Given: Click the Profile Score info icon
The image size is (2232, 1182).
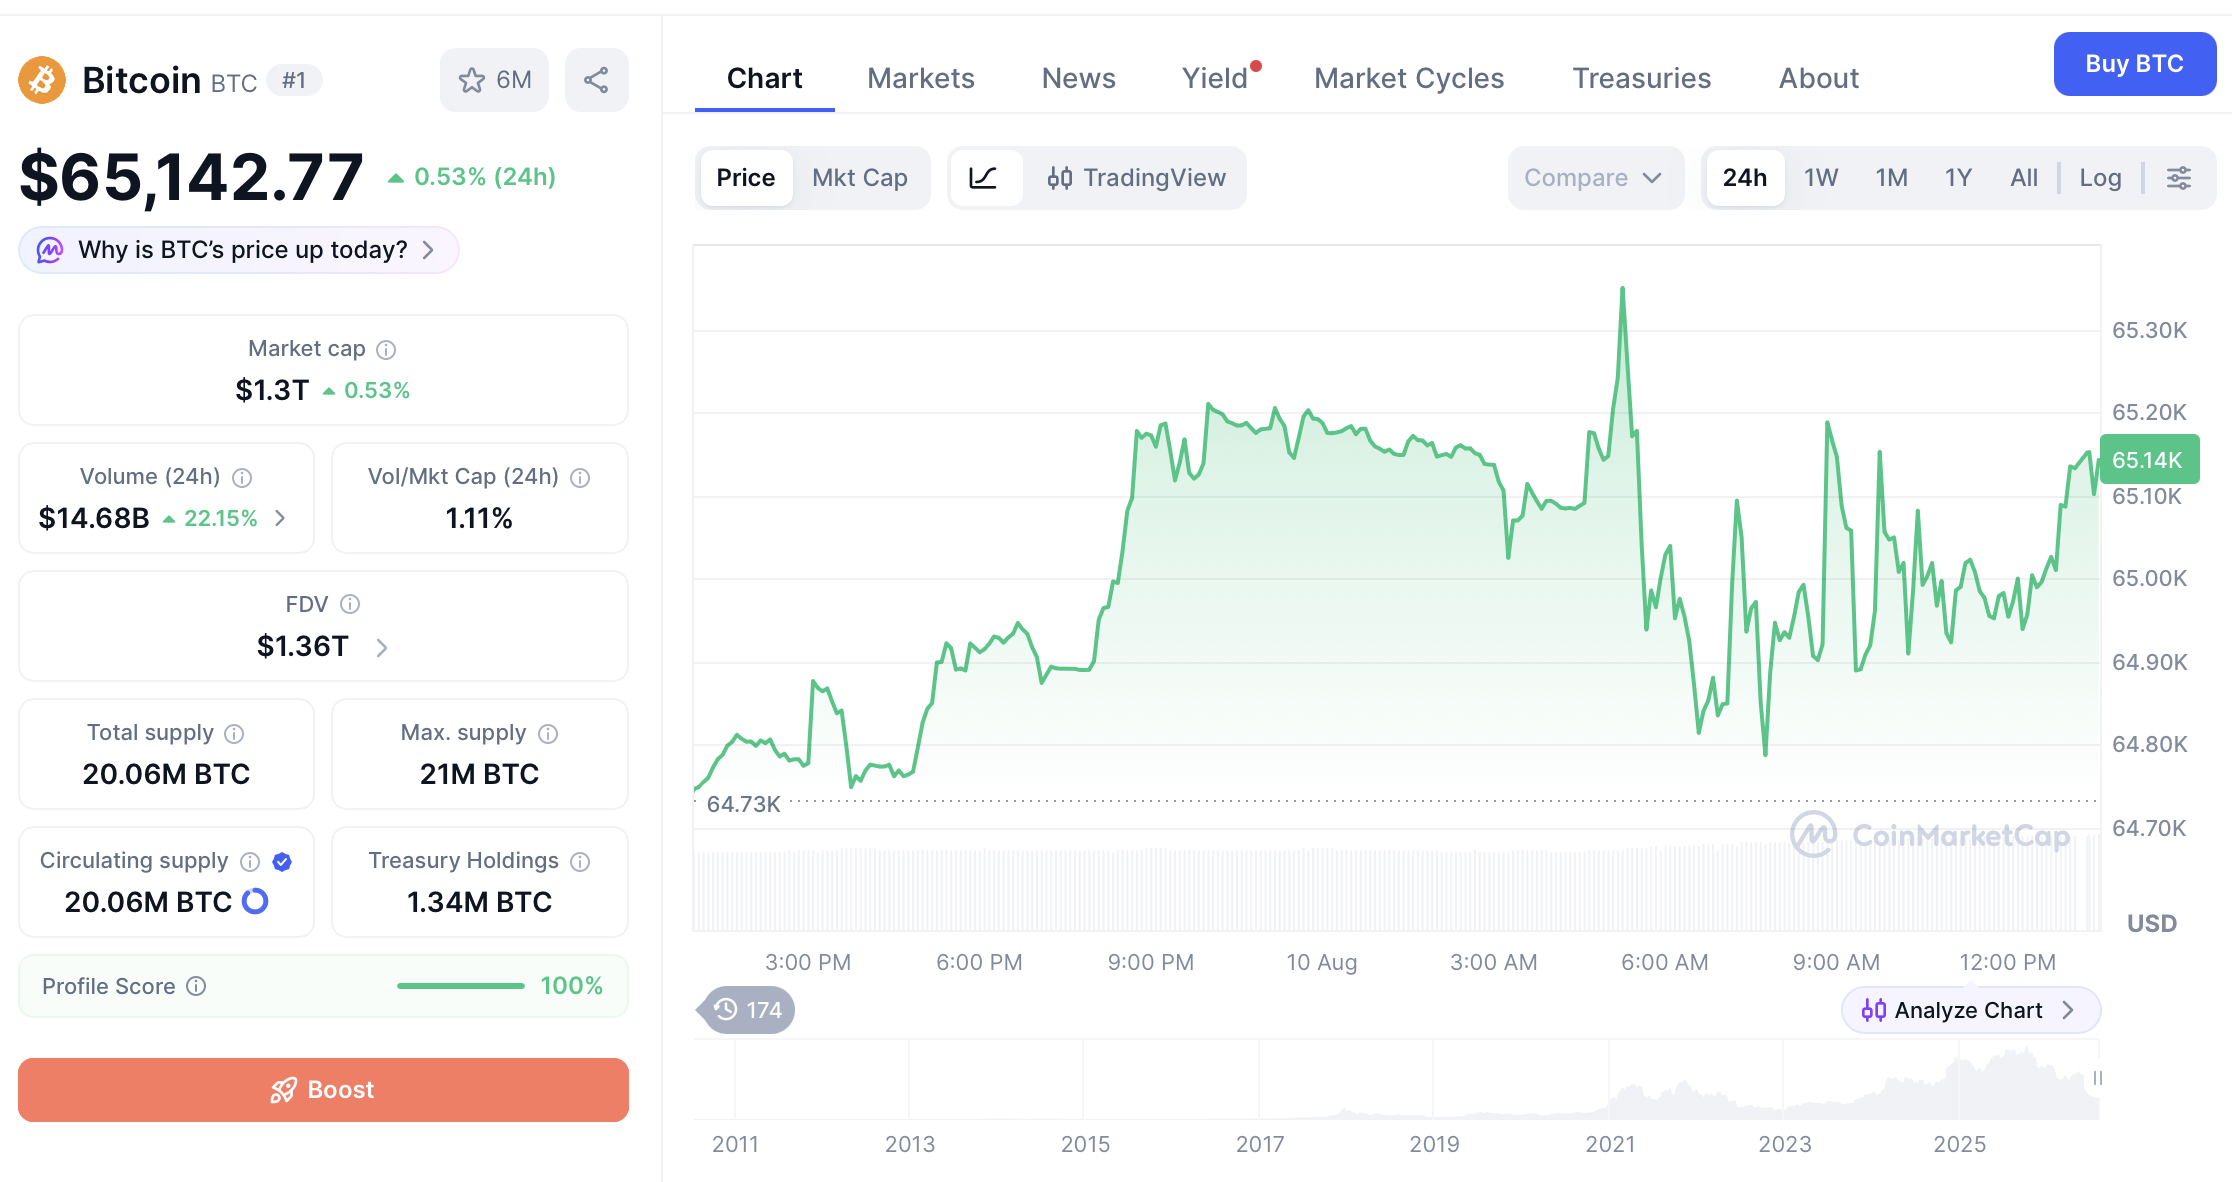Looking at the screenshot, I should (x=197, y=986).
